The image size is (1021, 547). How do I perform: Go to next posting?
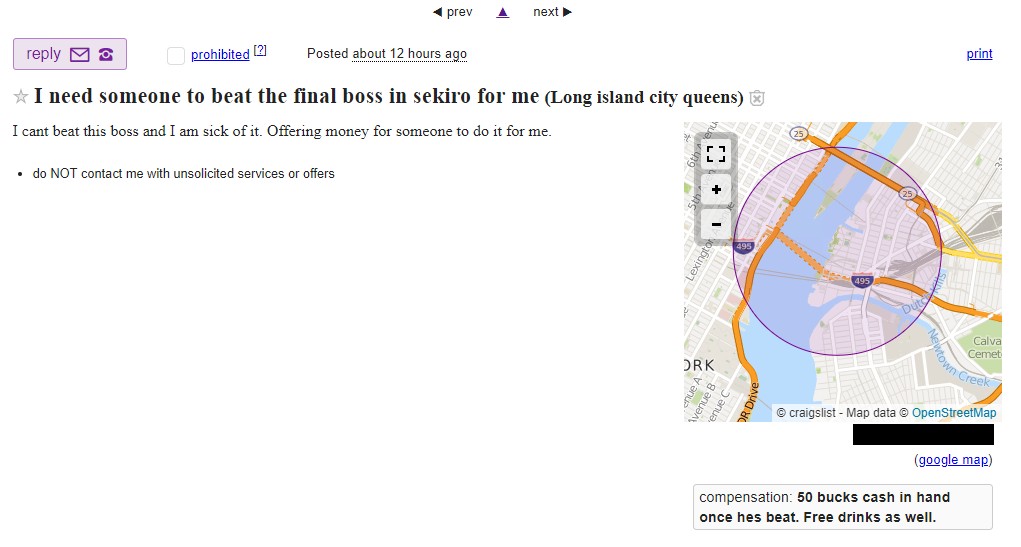[552, 12]
